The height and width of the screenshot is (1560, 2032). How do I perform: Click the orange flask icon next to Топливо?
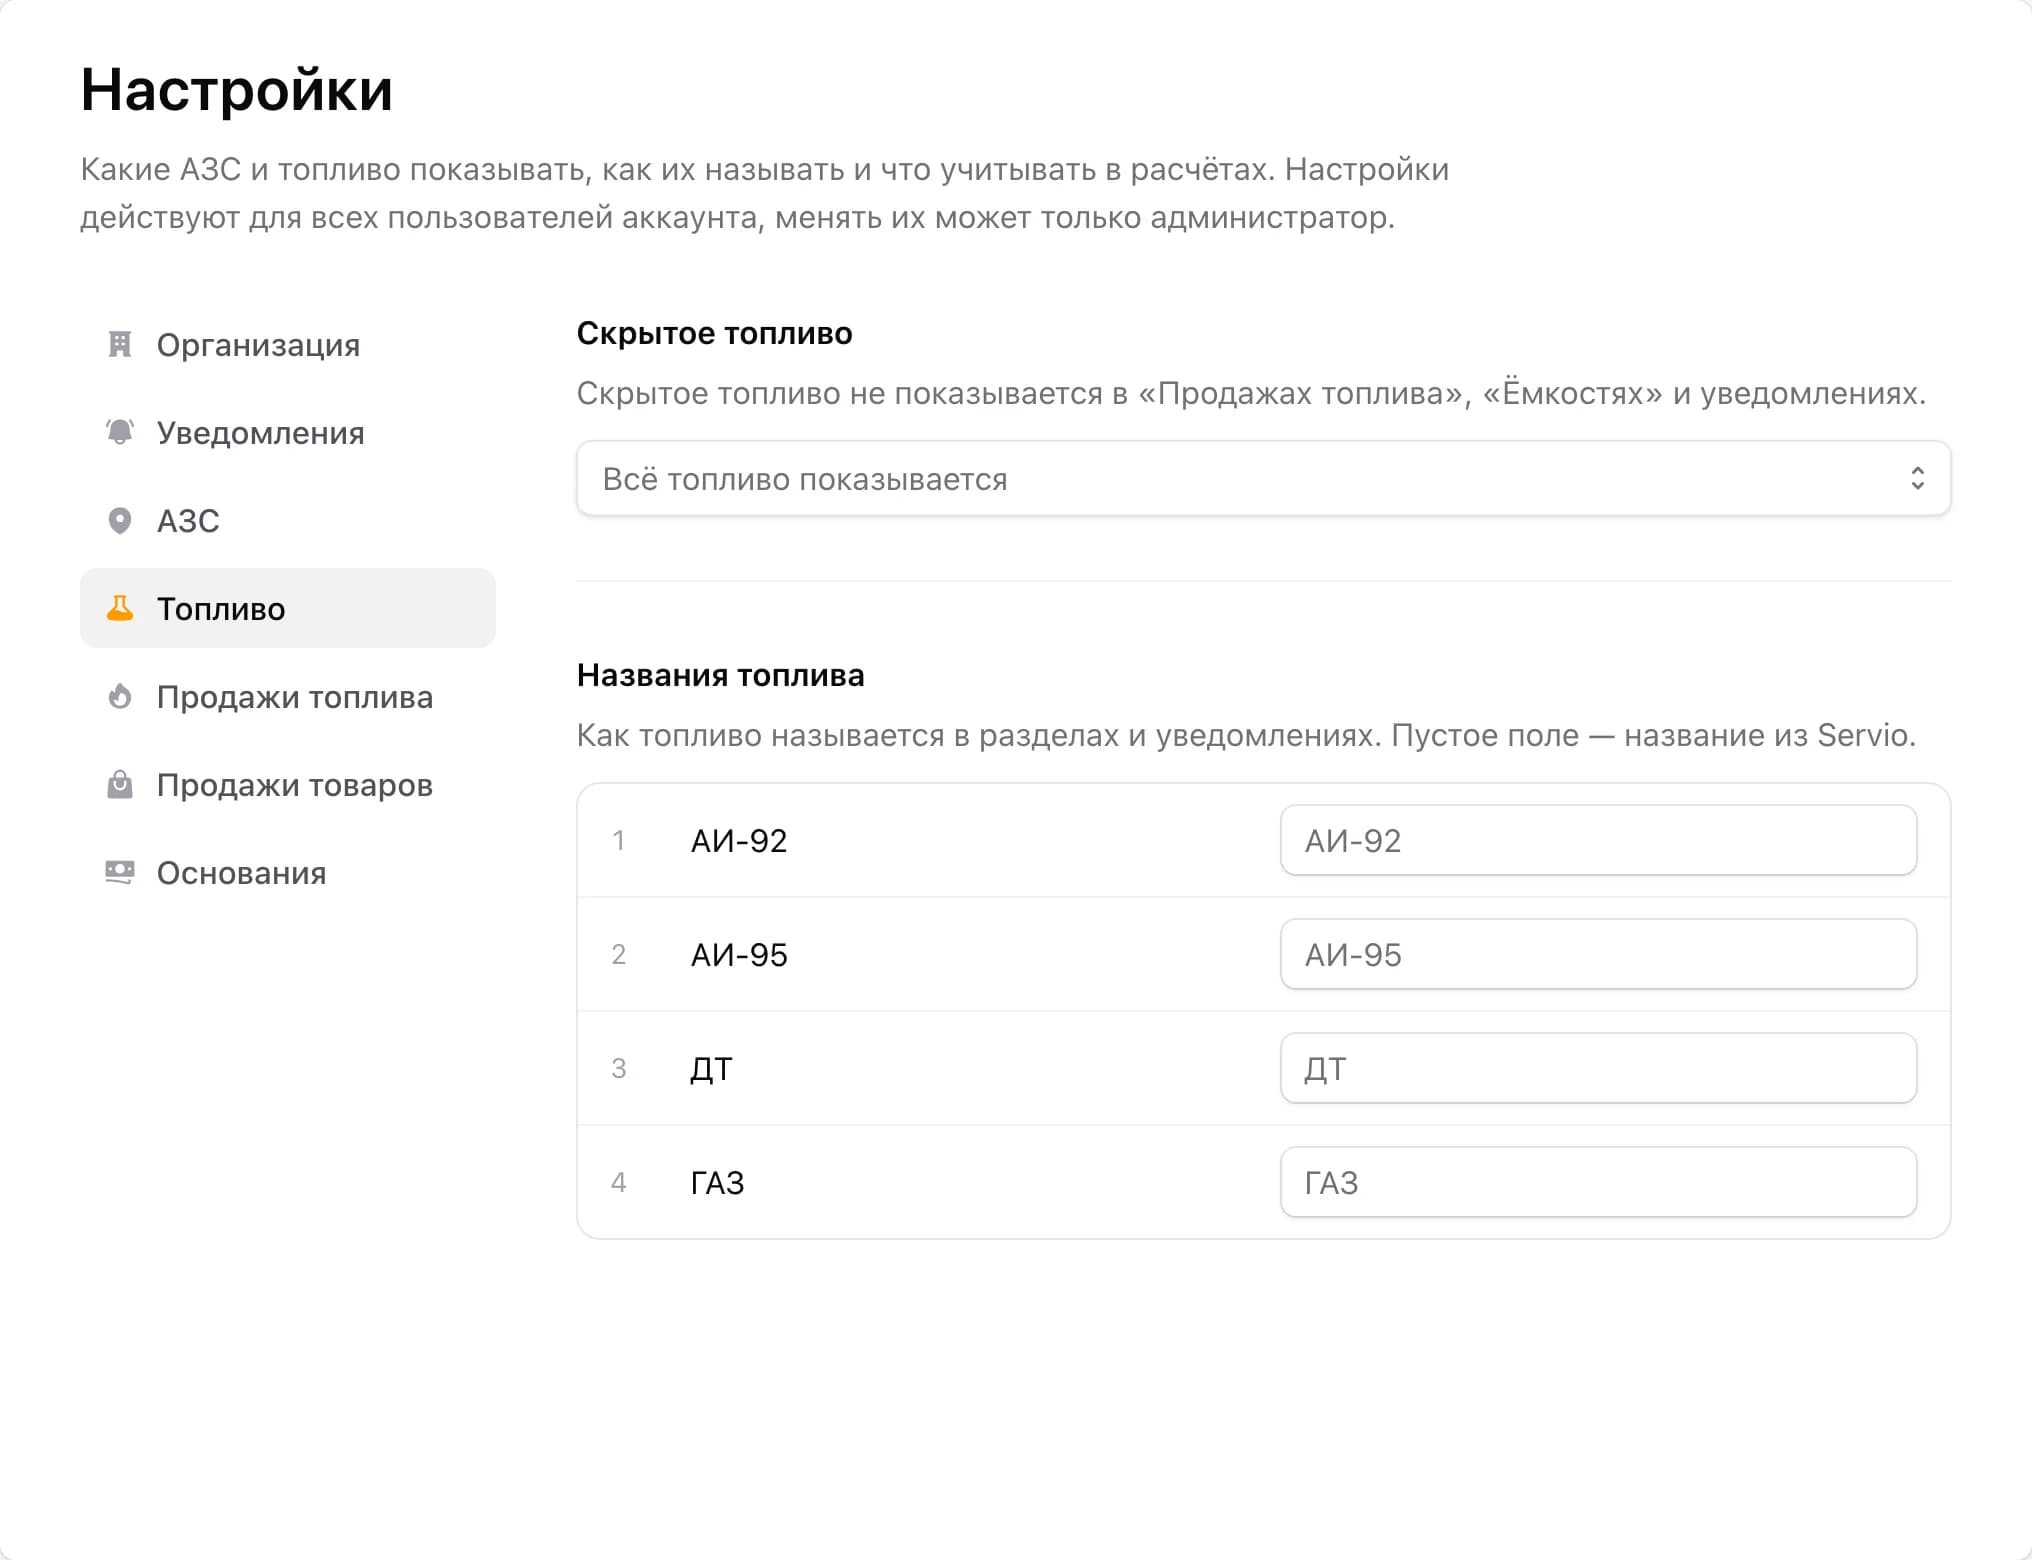120,609
